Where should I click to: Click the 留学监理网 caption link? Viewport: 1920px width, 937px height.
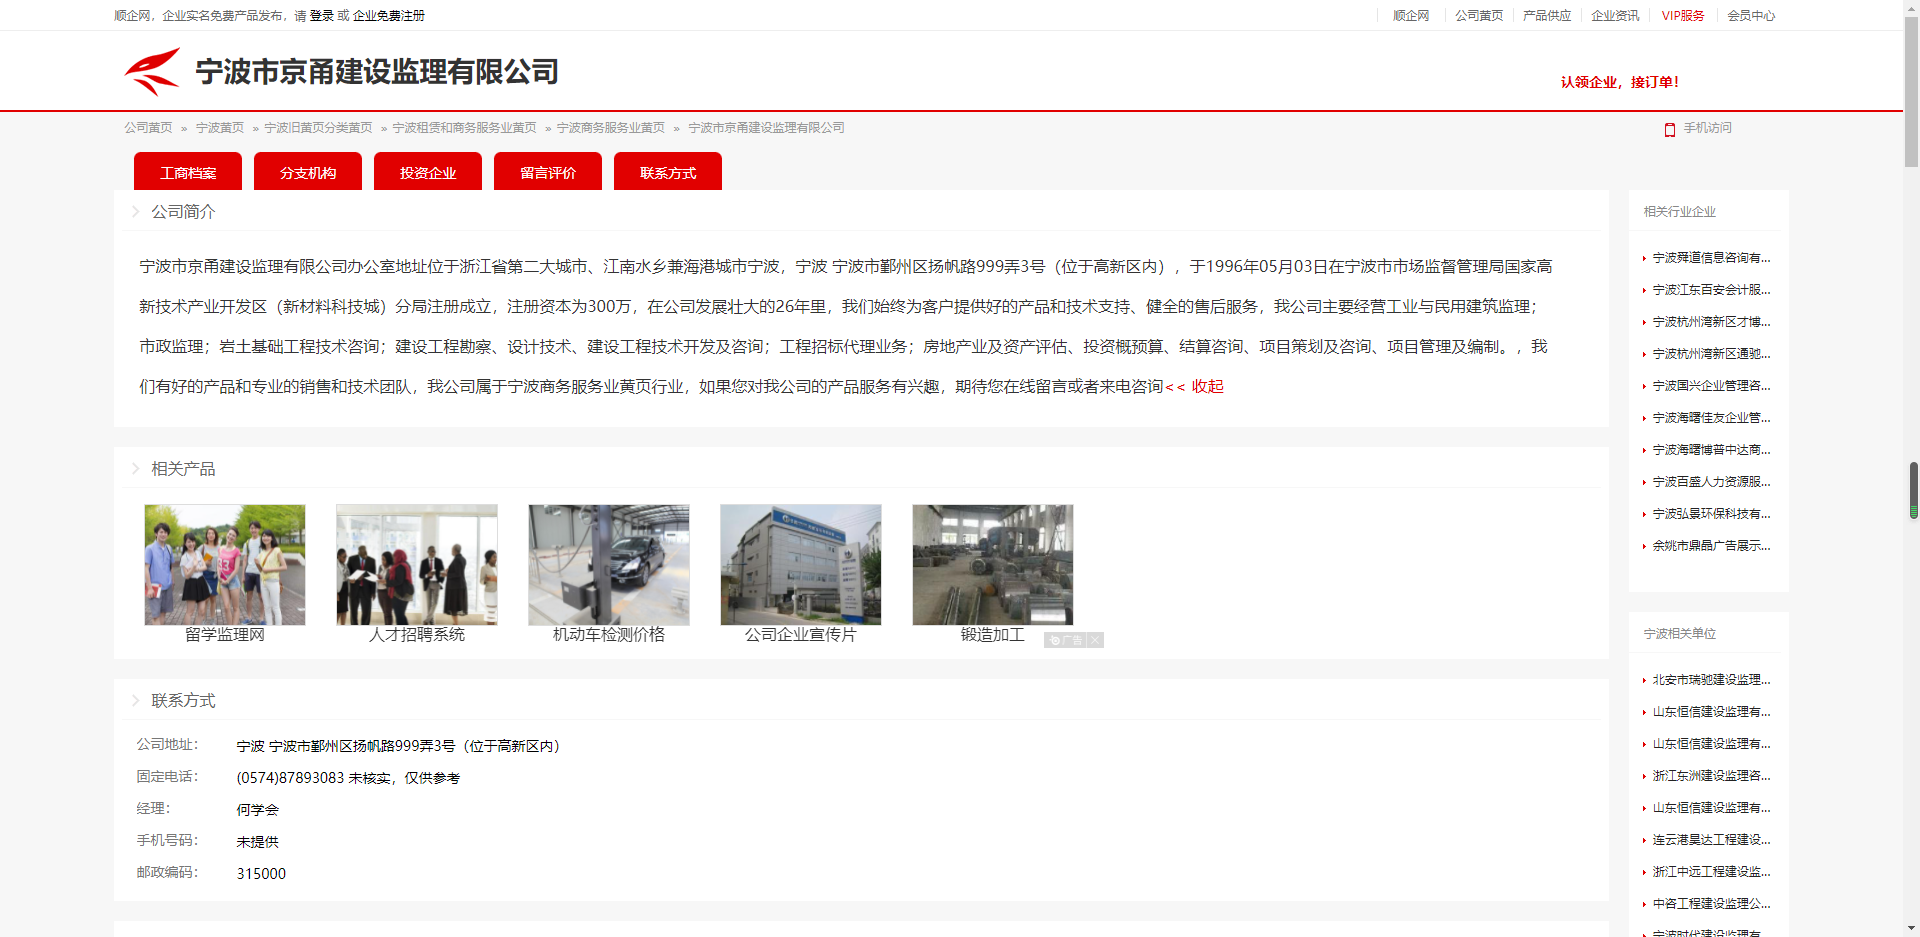coord(225,635)
